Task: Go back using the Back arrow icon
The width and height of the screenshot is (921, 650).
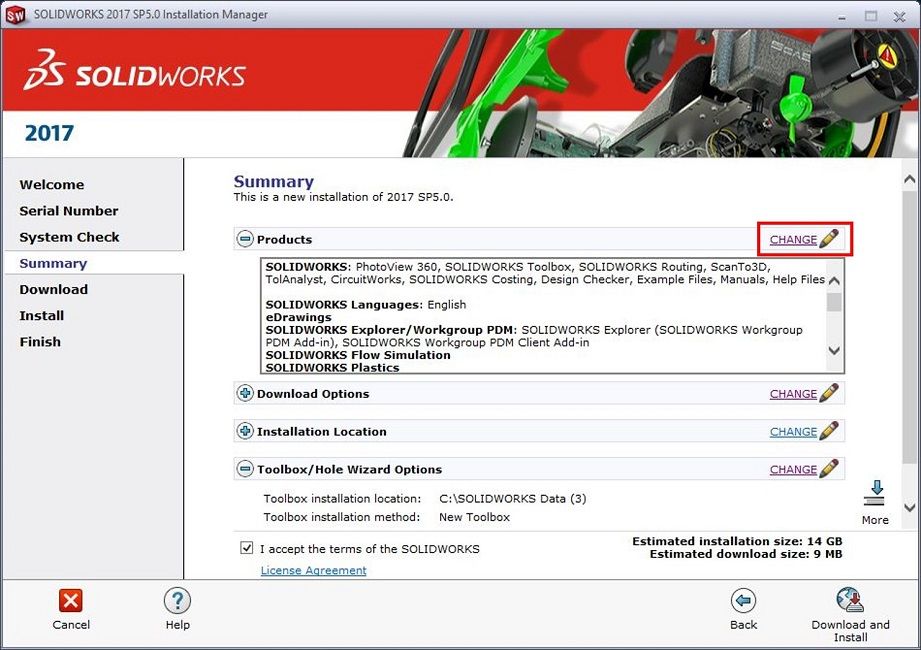Action: point(743,600)
